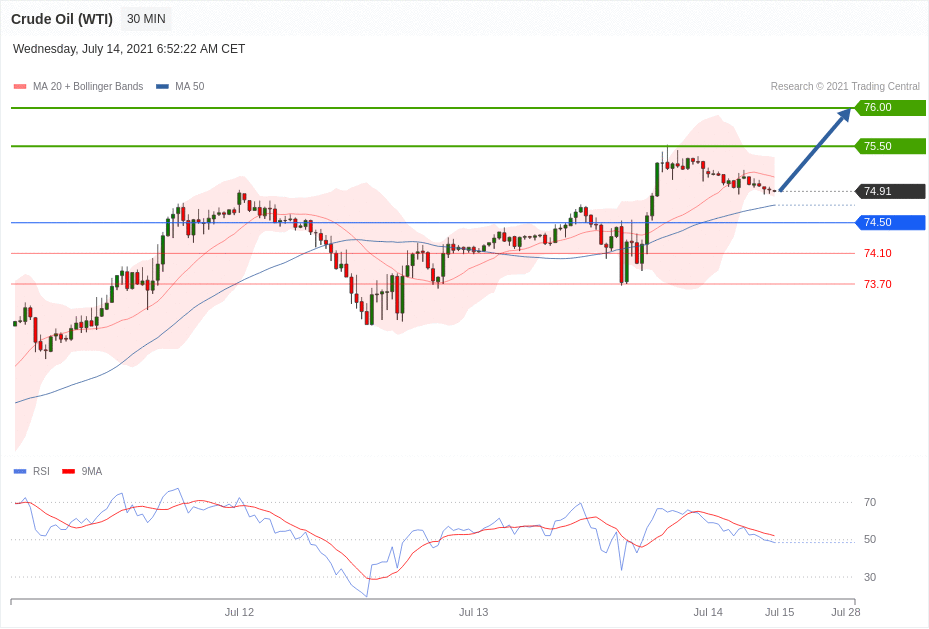Image resolution: width=929 pixels, height=629 pixels.
Task: Click the red 73.70 support level label
Action: pos(877,285)
